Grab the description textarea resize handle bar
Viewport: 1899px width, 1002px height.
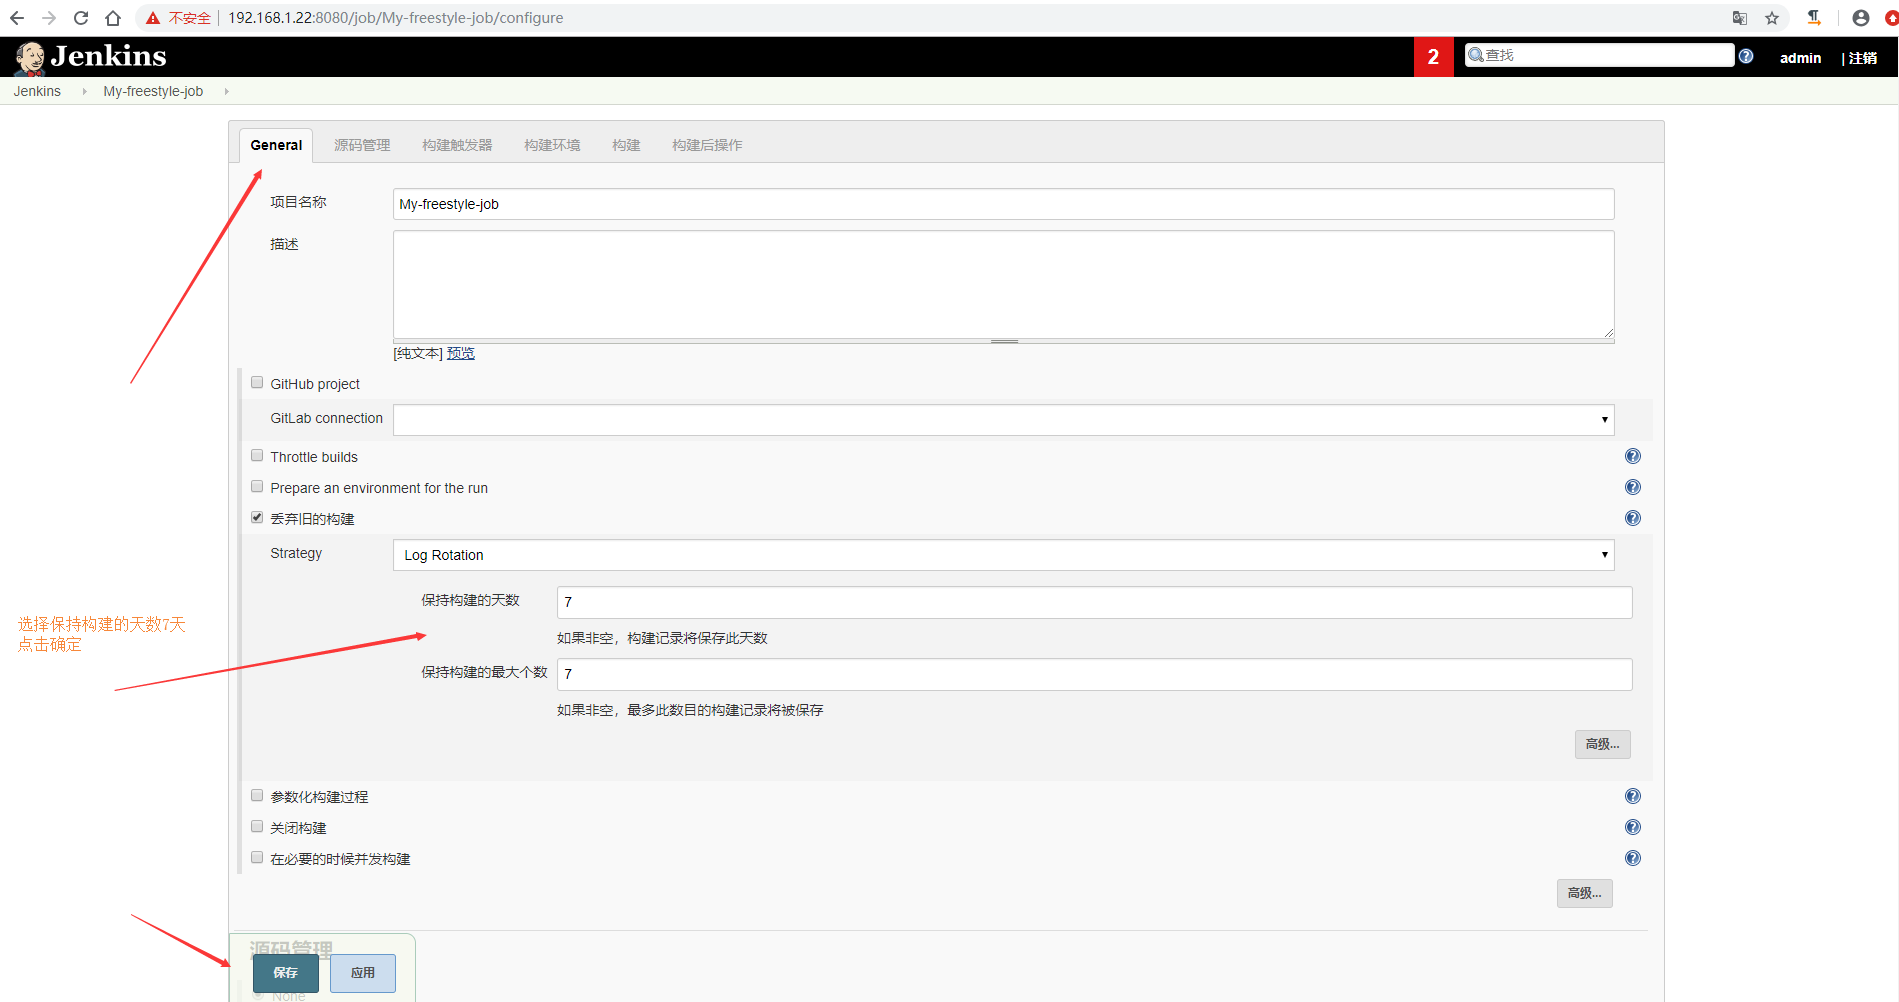click(x=1003, y=342)
